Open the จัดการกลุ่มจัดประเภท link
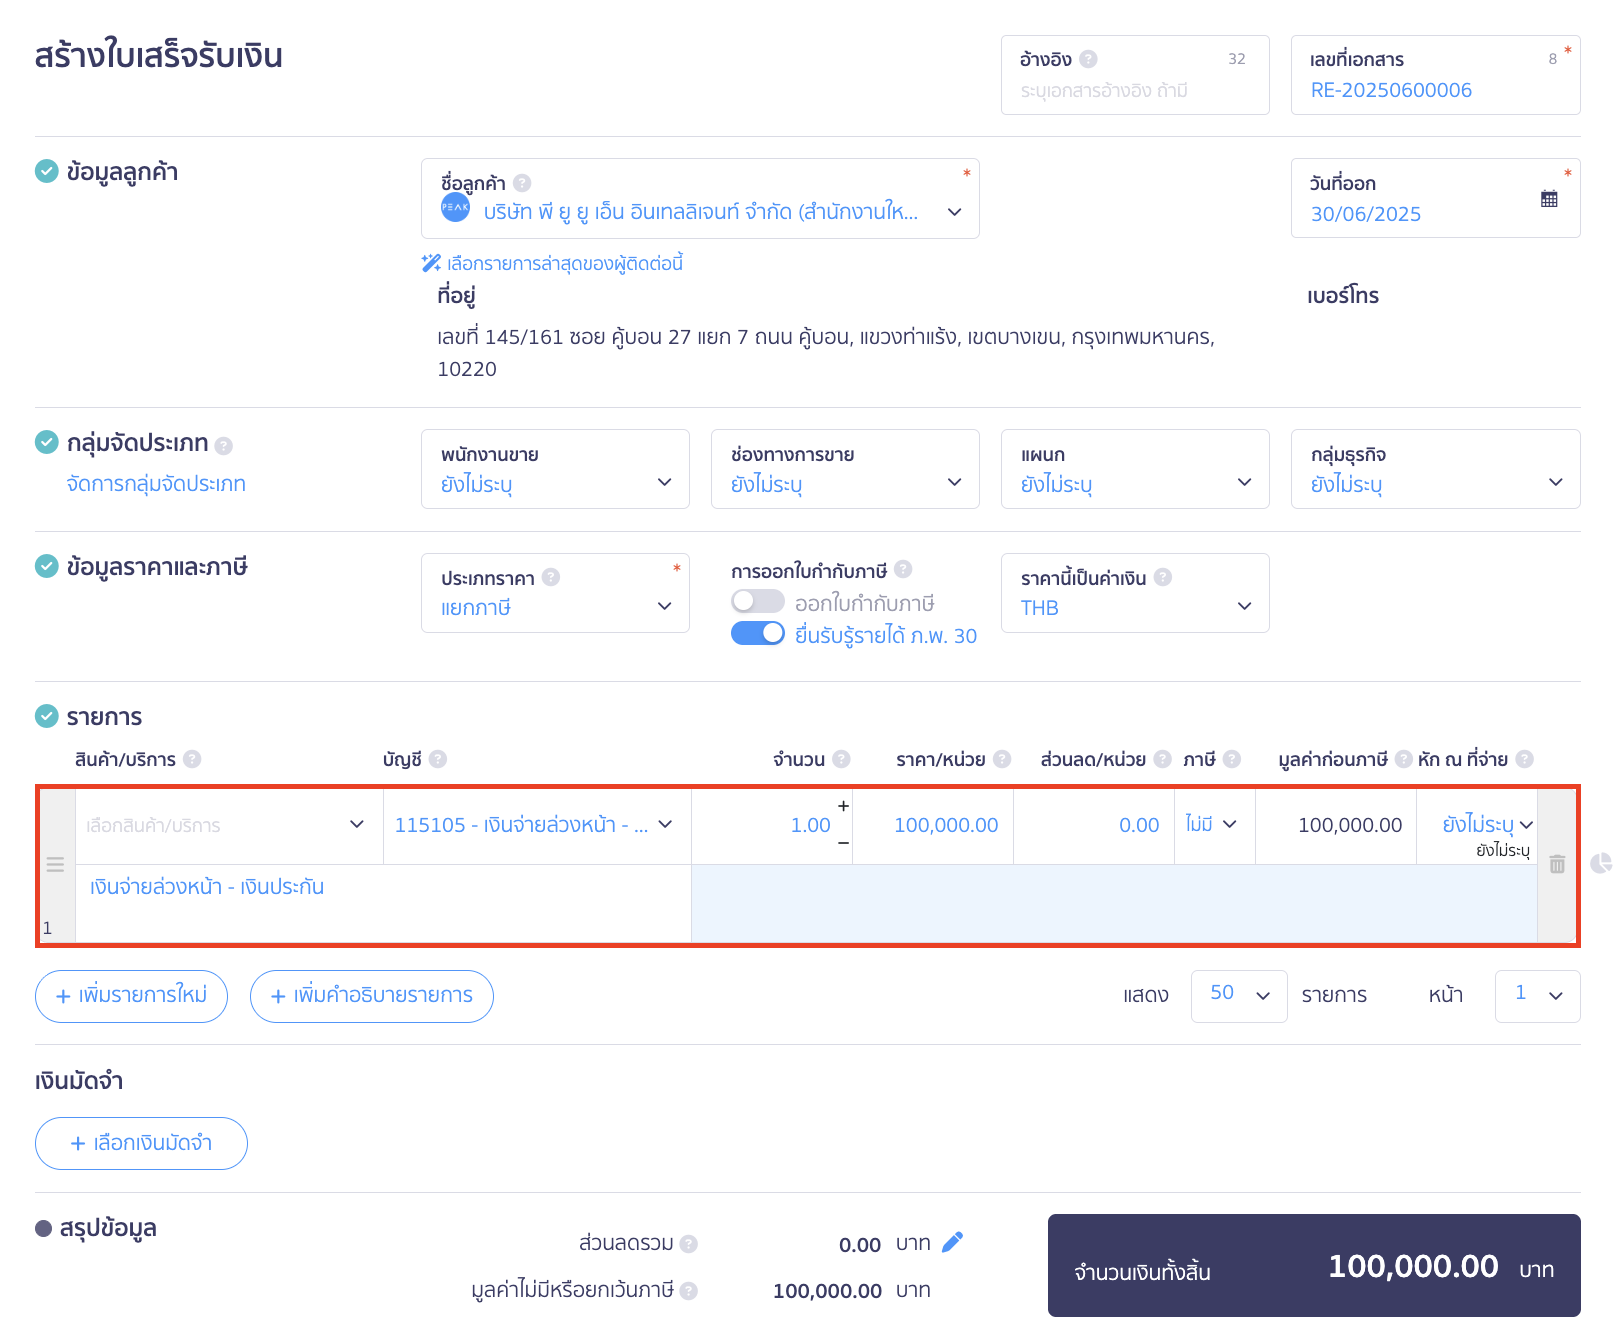This screenshot has height=1330, width=1618. pyautogui.click(x=156, y=484)
